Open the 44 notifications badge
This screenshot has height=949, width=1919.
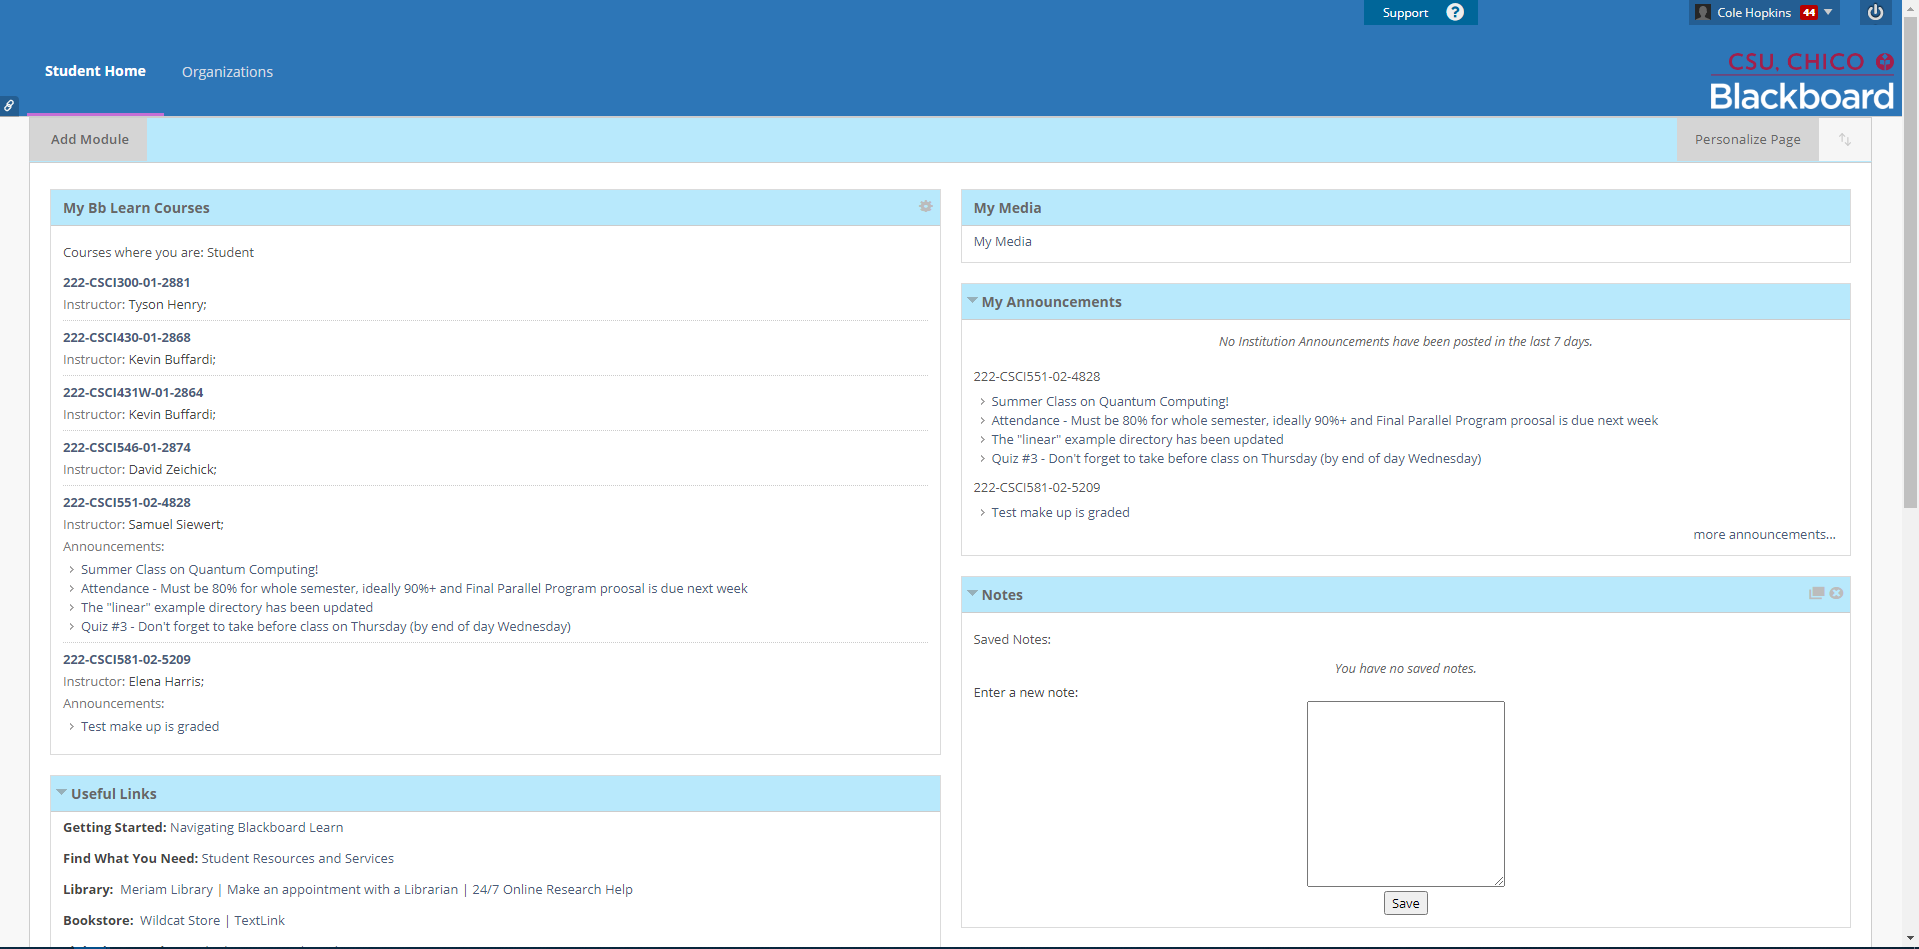(x=1808, y=12)
